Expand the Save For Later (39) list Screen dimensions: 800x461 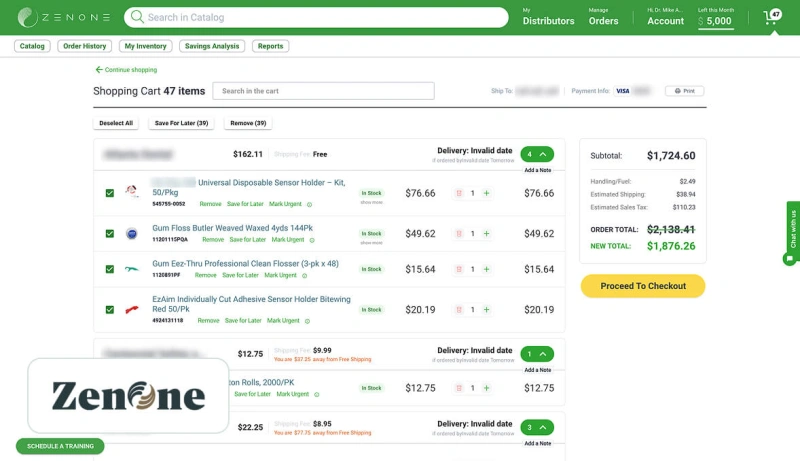pyautogui.click(x=181, y=123)
